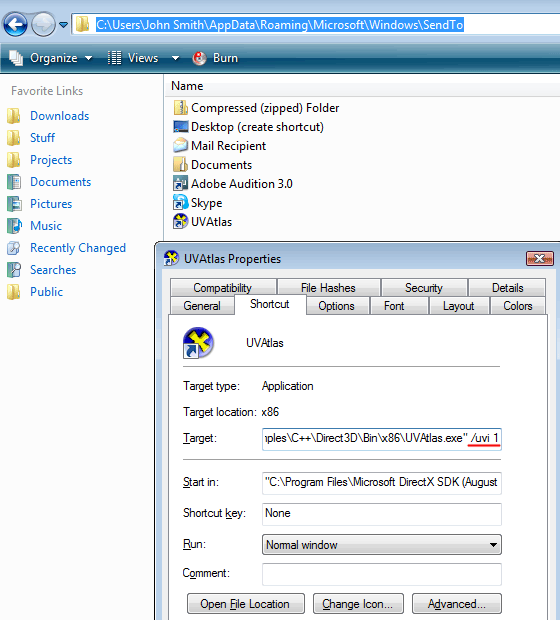Screen dimensions: 560x620
Task: Select the UVAtlas shortcut in file list
Action: coord(202,221)
